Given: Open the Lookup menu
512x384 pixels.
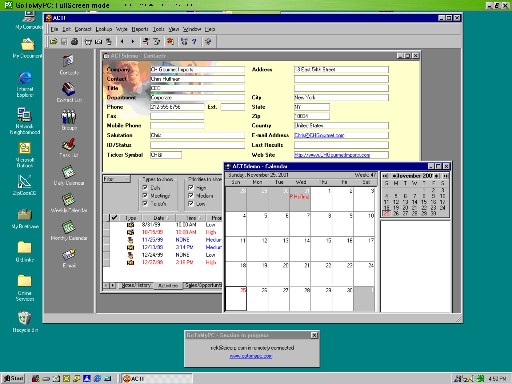Looking at the screenshot, I should click(104, 29).
